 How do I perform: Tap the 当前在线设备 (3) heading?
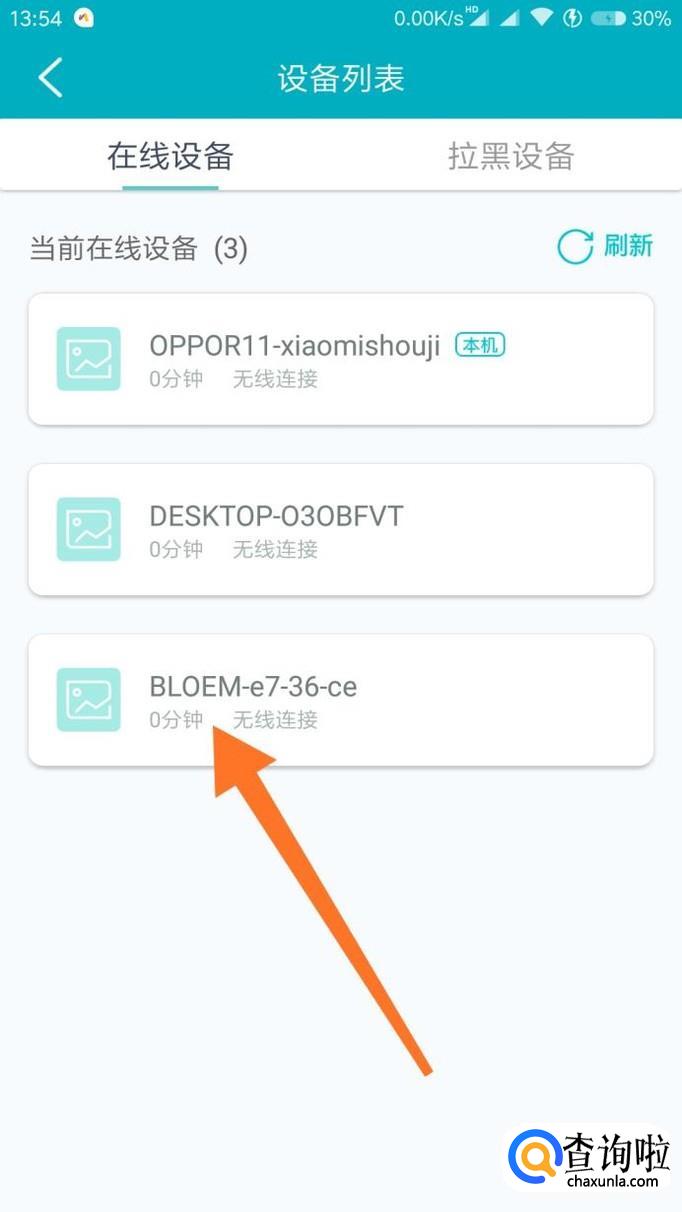[138, 248]
